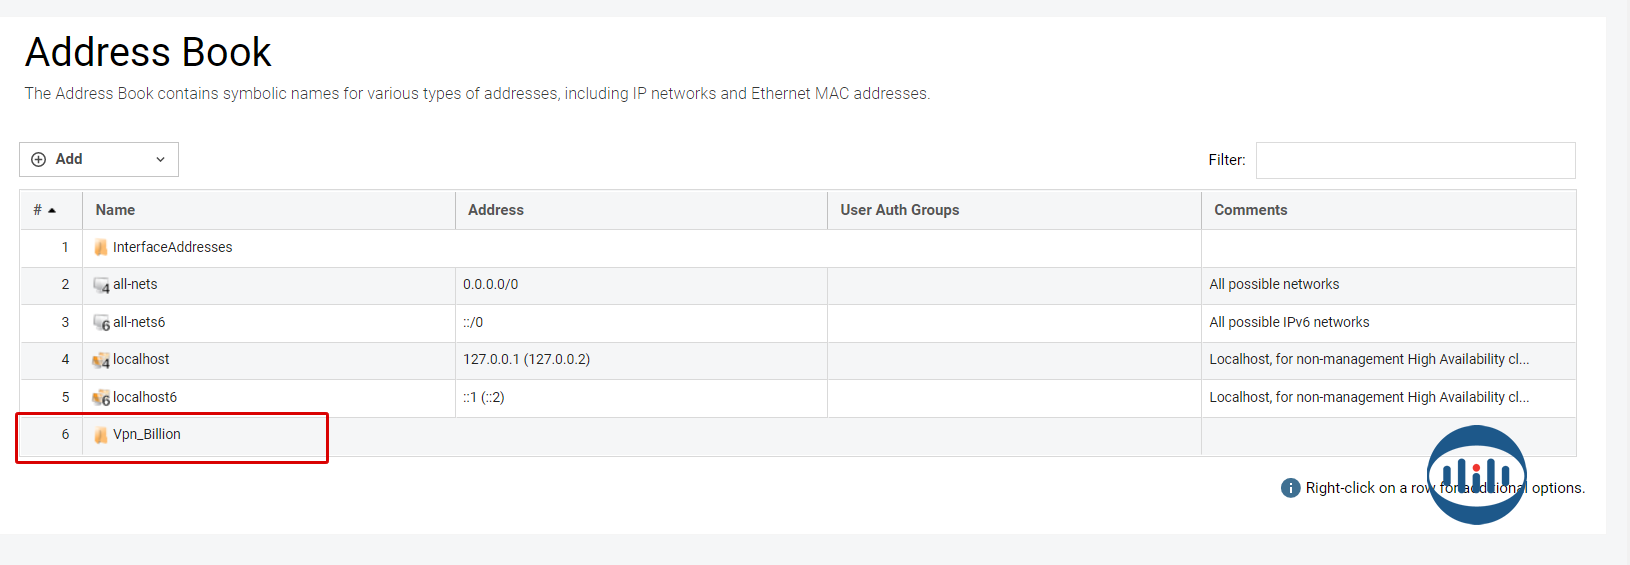1630x565 pixels.
Task: Click the User Auth Groups column header
Action: pyautogui.click(x=899, y=210)
